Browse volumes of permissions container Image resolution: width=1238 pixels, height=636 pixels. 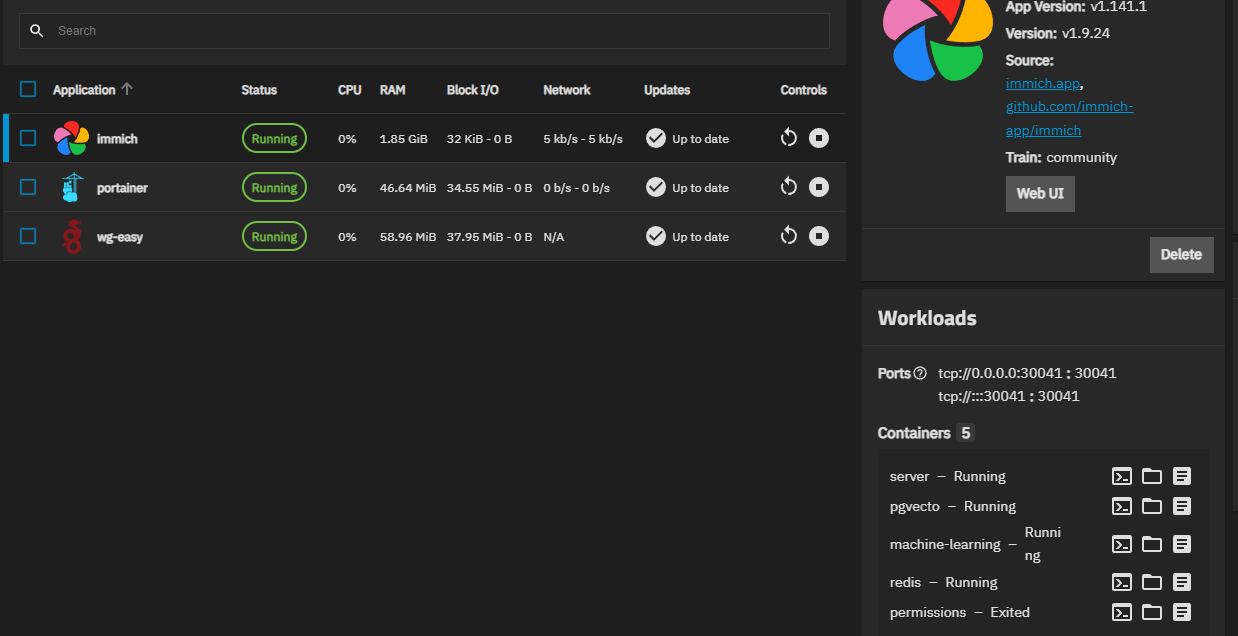1152,612
